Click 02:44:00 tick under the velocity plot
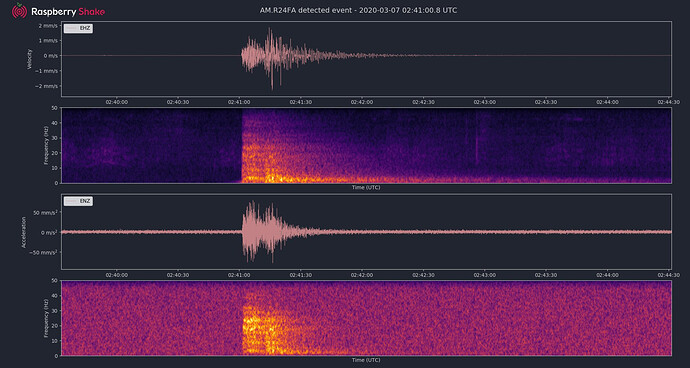 (x=607, y=102)
